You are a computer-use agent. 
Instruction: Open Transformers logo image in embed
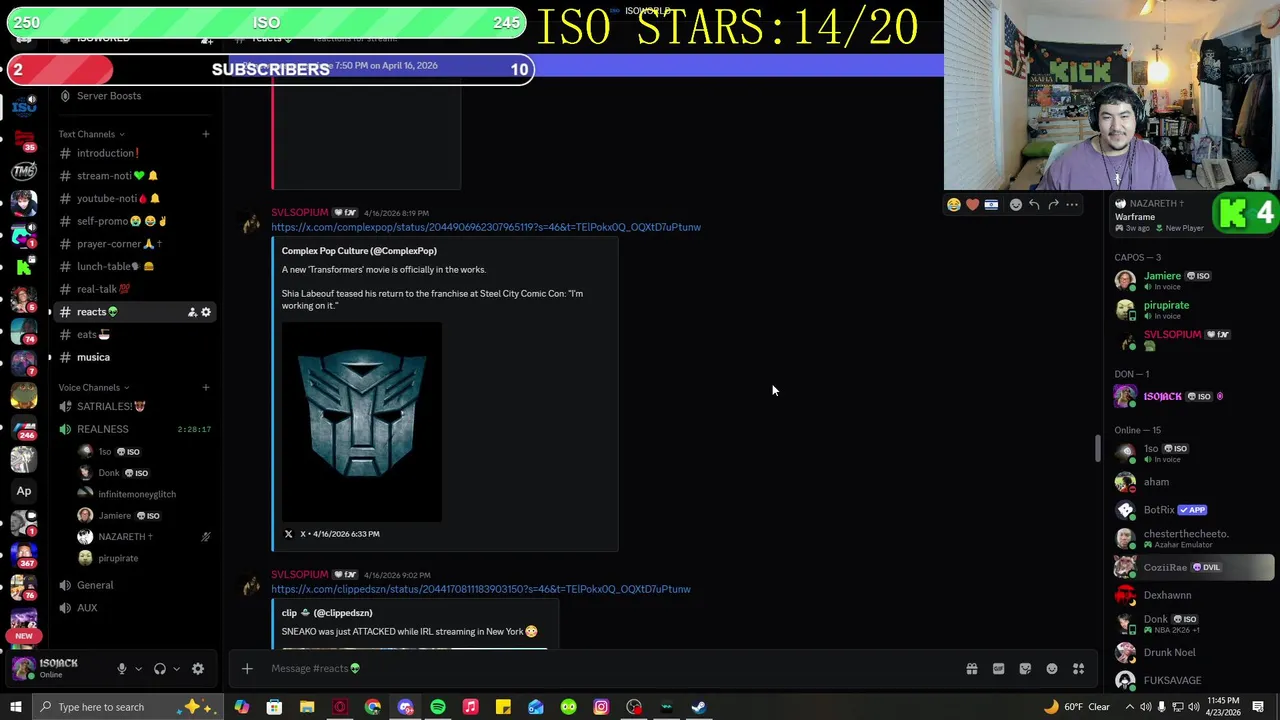[362, 422]
